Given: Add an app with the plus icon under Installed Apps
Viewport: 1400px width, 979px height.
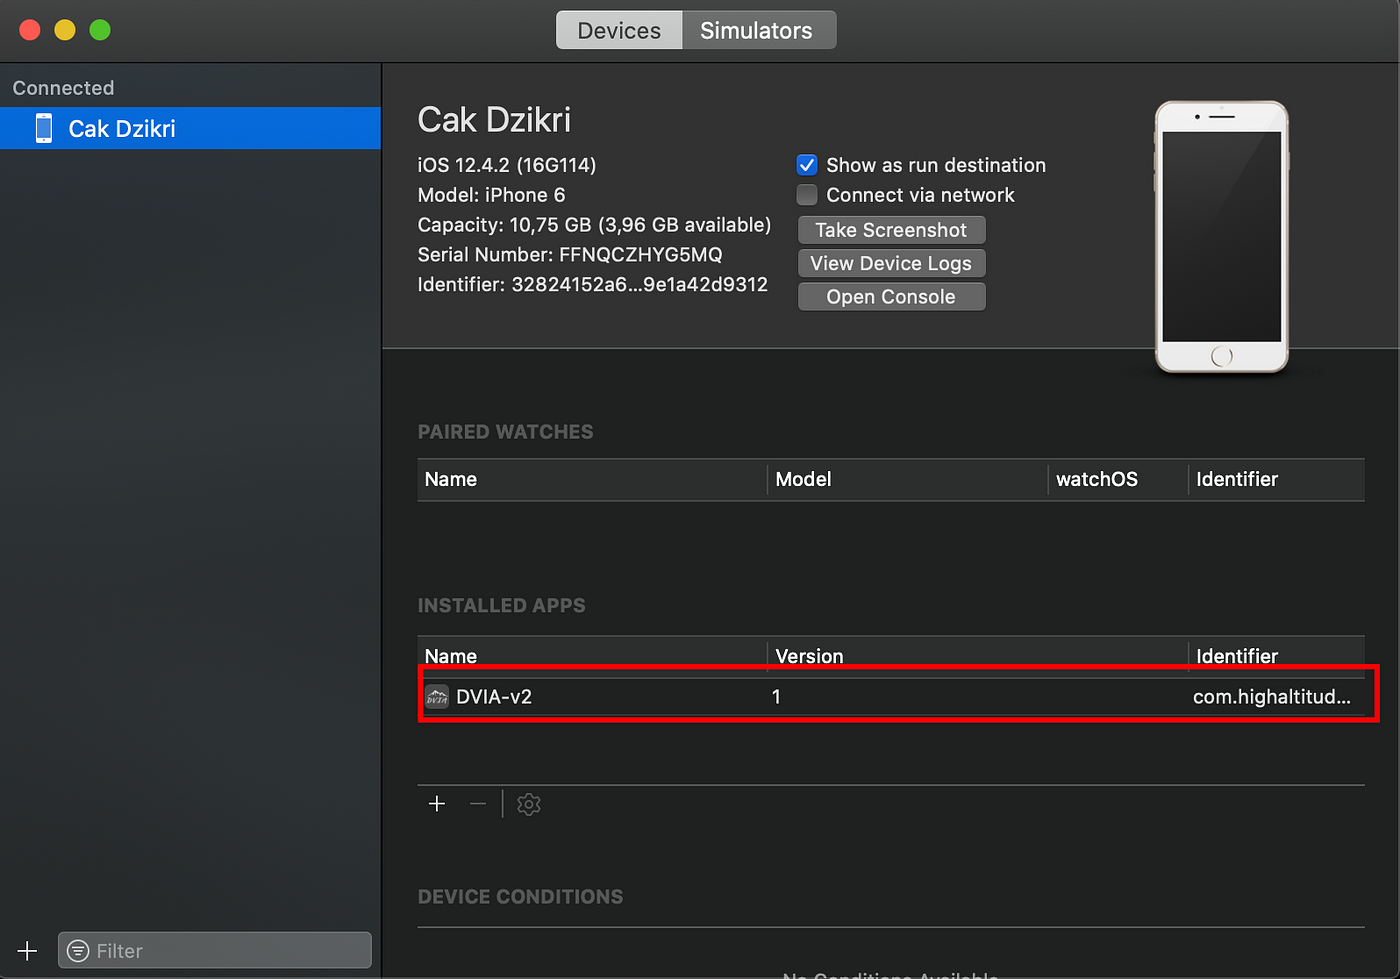Looking at the screenshot, I should [437, 804].
